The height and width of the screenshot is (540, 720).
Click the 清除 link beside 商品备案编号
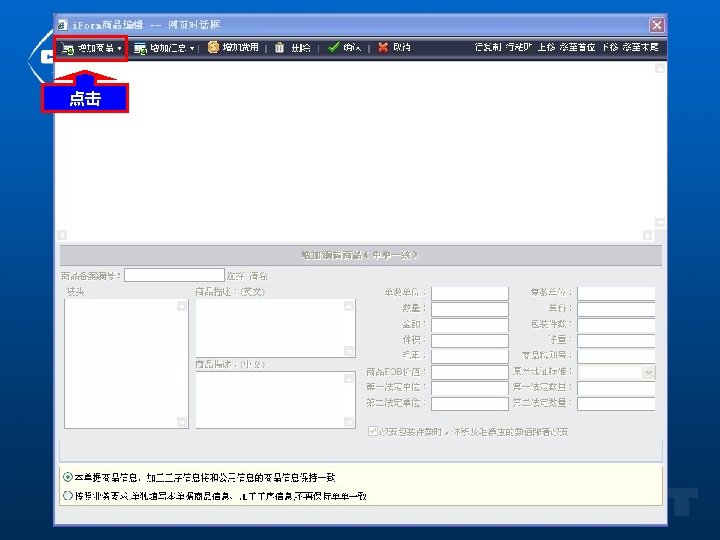(259, 276)
